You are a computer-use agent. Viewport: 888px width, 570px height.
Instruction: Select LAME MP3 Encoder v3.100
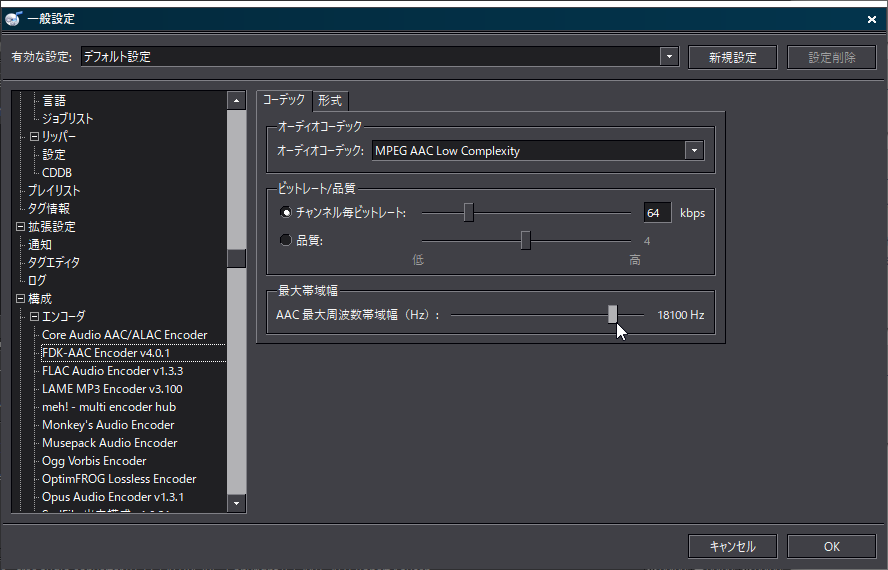point(112,389)
